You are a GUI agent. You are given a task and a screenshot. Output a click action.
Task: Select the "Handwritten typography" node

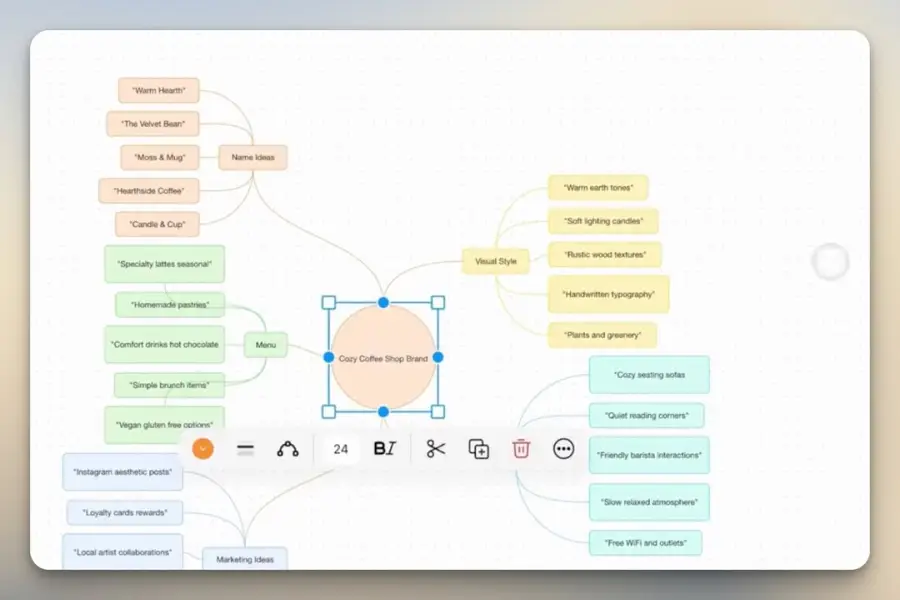609,294
